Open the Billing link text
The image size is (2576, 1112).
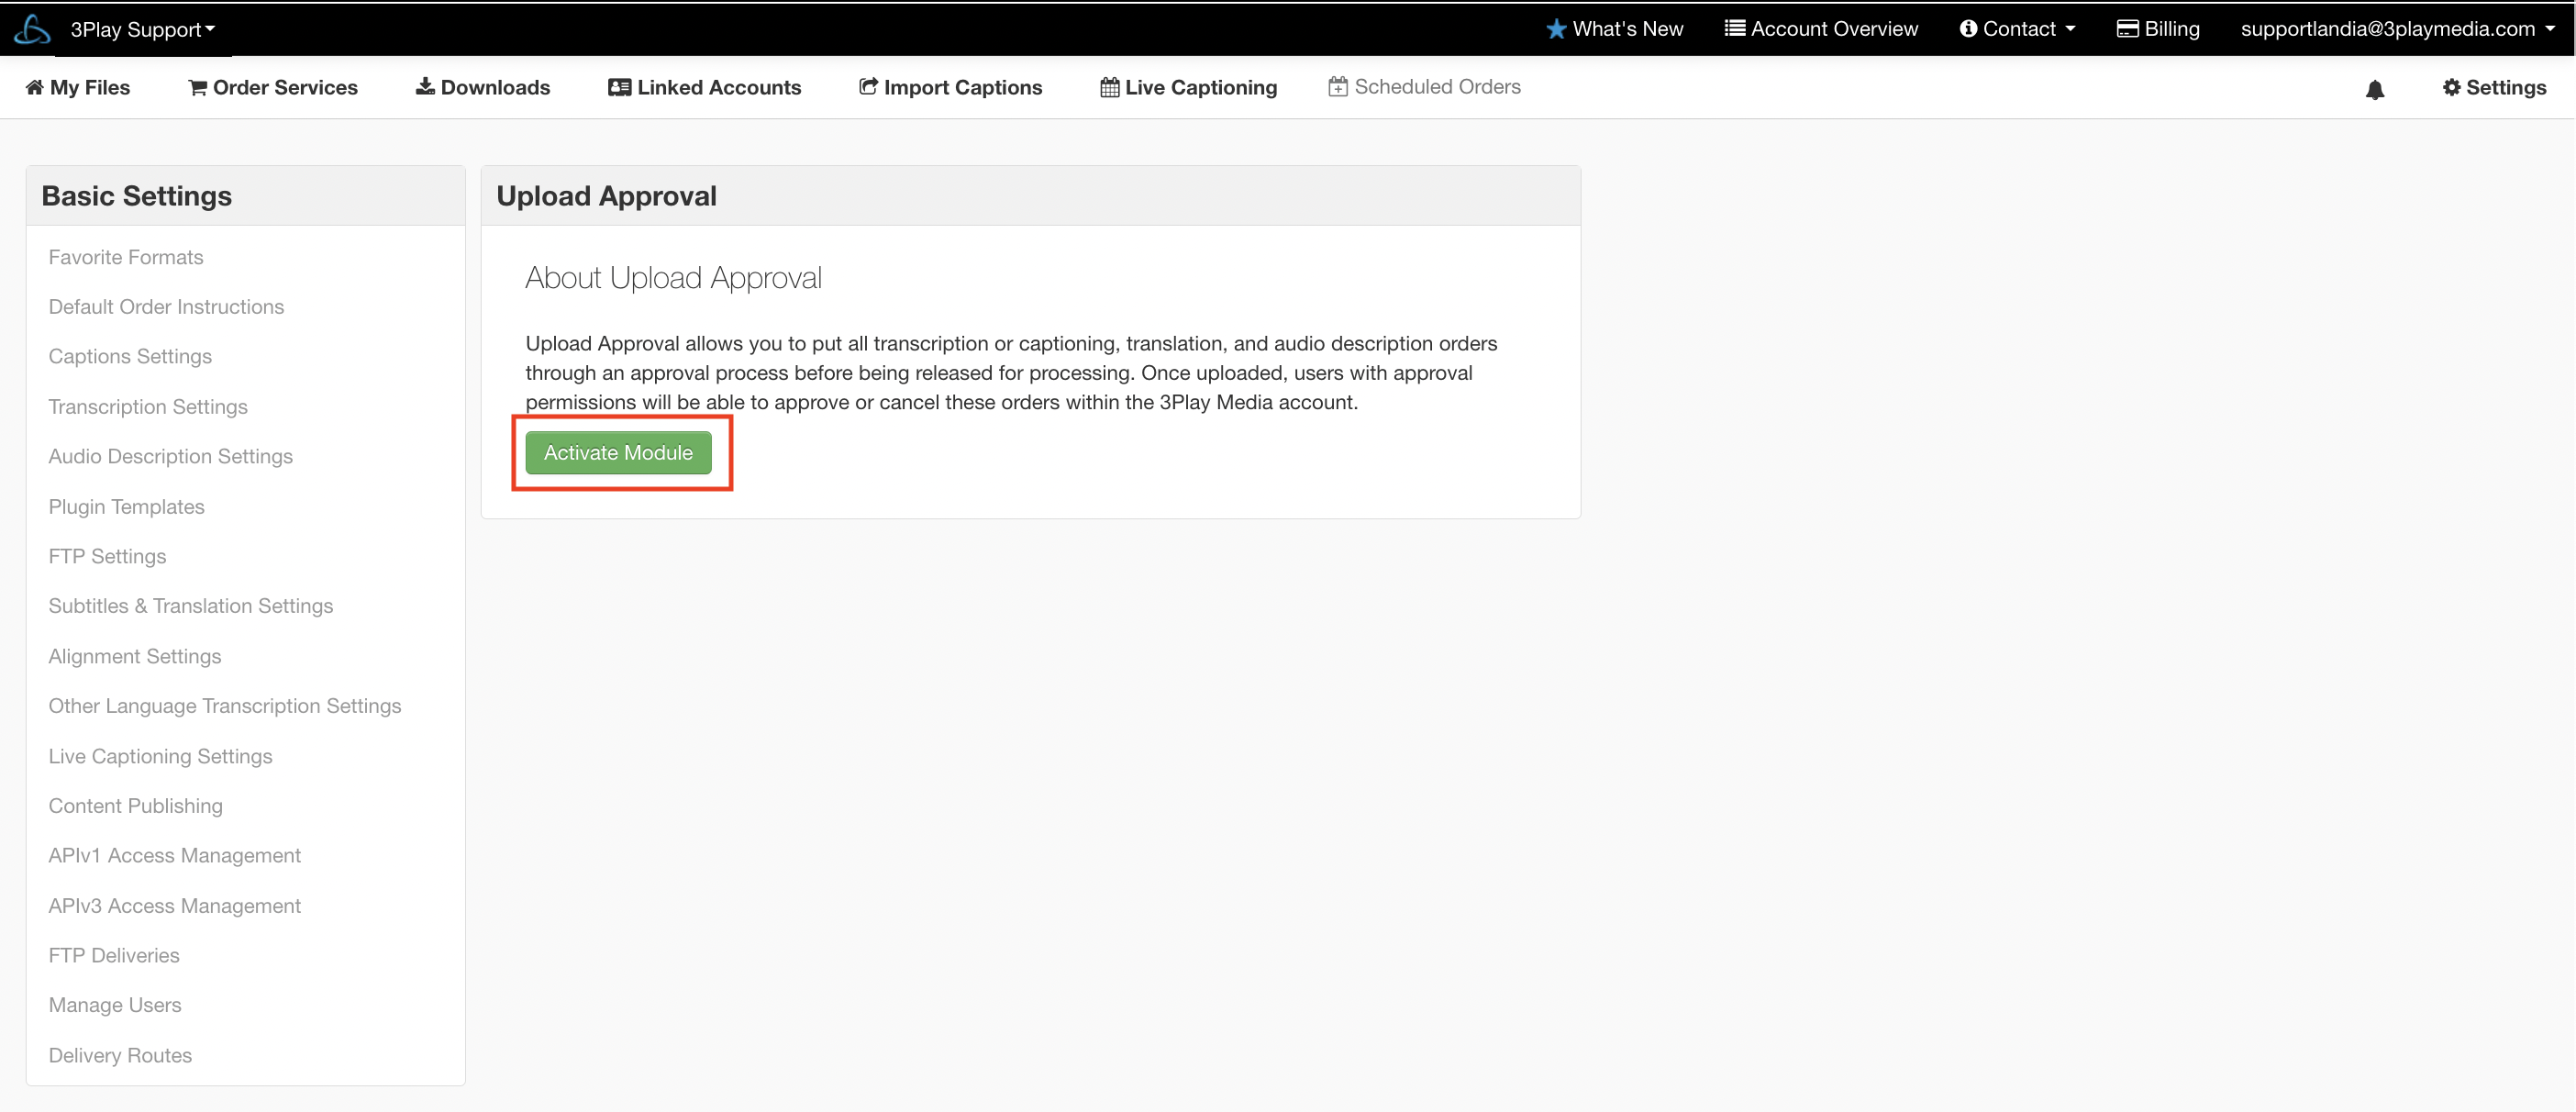tap(2172, 28)
